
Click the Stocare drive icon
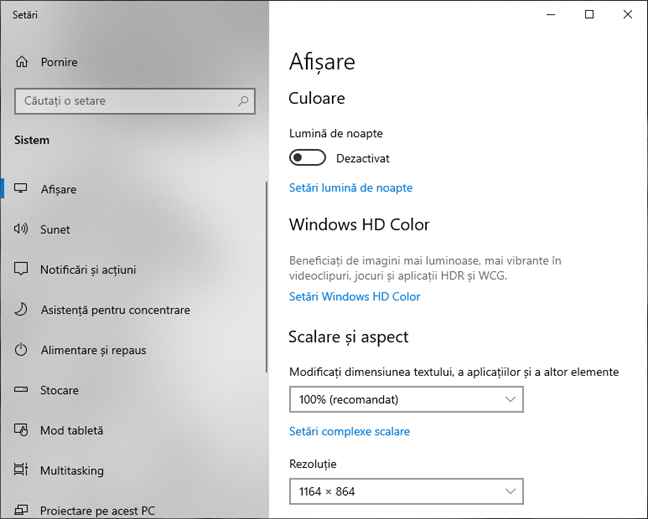21,390
